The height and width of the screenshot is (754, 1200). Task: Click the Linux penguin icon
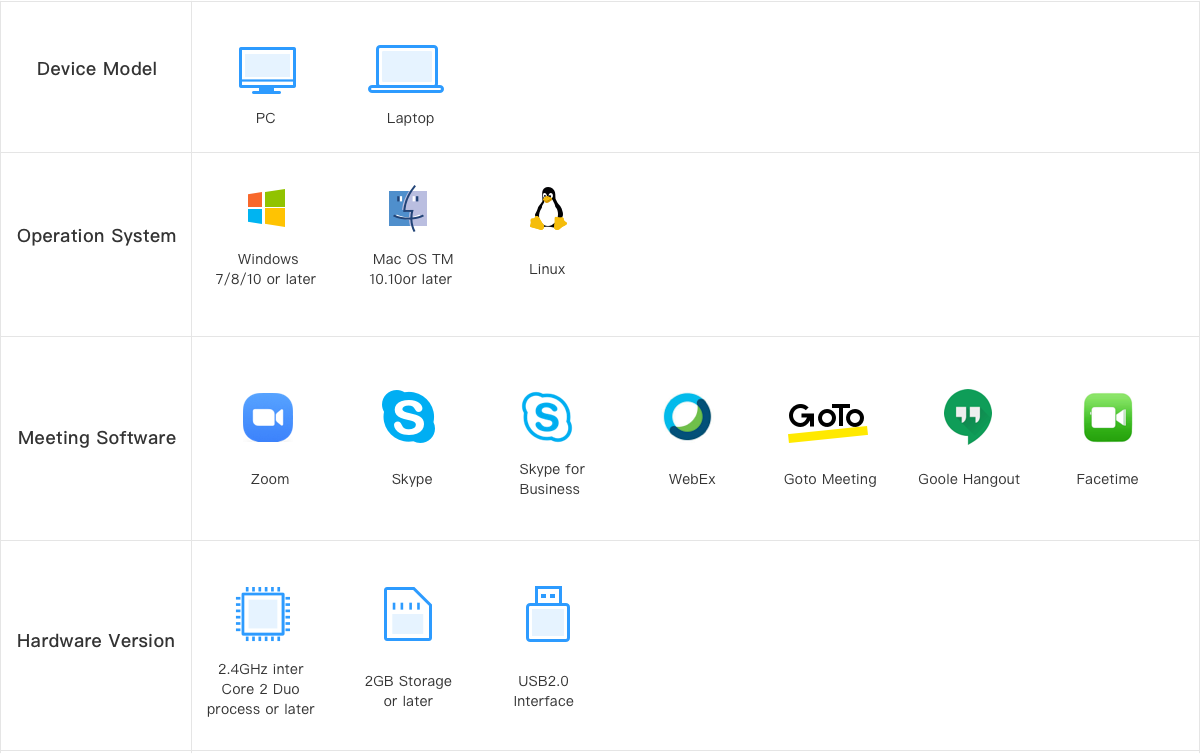pyautogui.click(x=547, y=209)
